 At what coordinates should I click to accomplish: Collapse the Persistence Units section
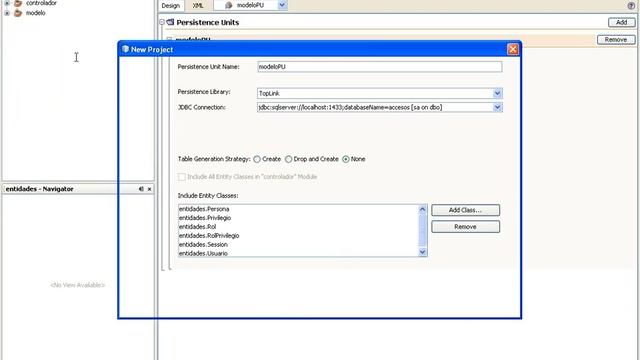(x=162, y=22)
